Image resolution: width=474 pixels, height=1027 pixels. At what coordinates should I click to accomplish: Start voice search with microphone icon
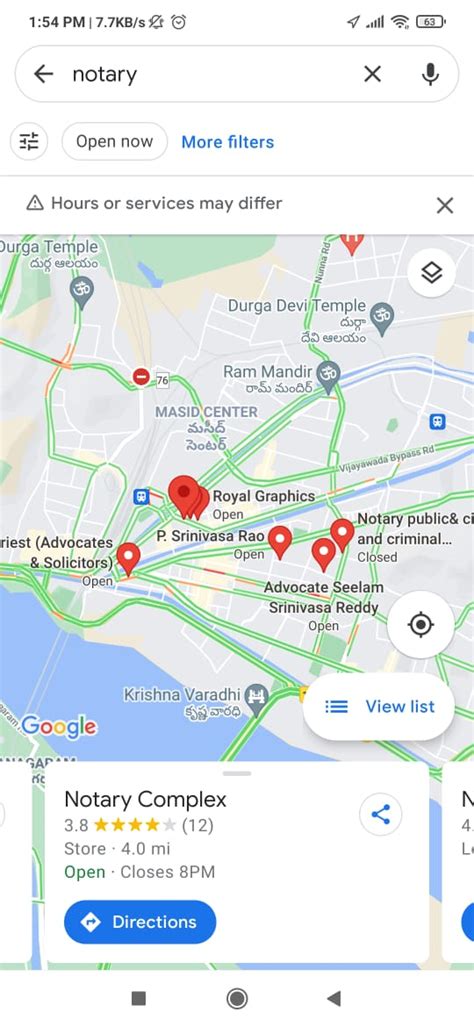click(x=430, y=74)
